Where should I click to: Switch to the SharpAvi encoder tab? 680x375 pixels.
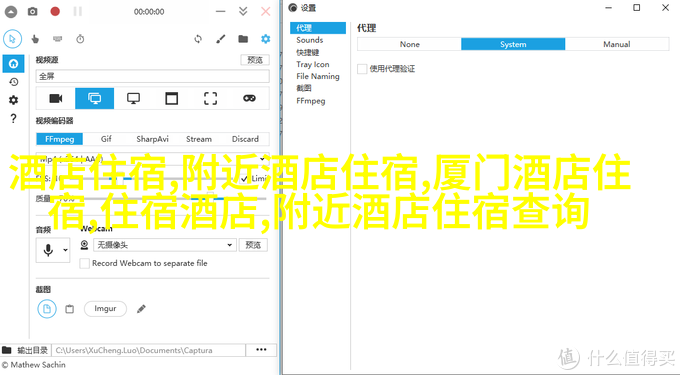152,139
